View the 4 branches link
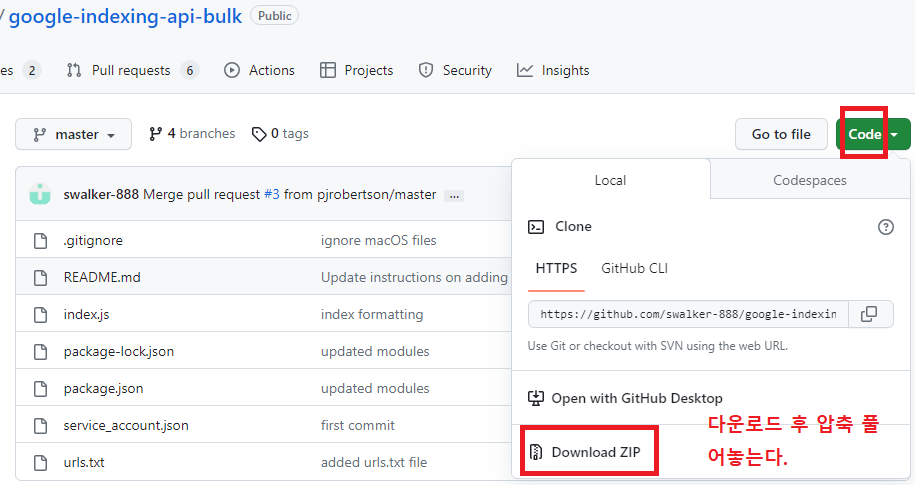The width and height of the screenshot is (915, 485). coord(192,134)
